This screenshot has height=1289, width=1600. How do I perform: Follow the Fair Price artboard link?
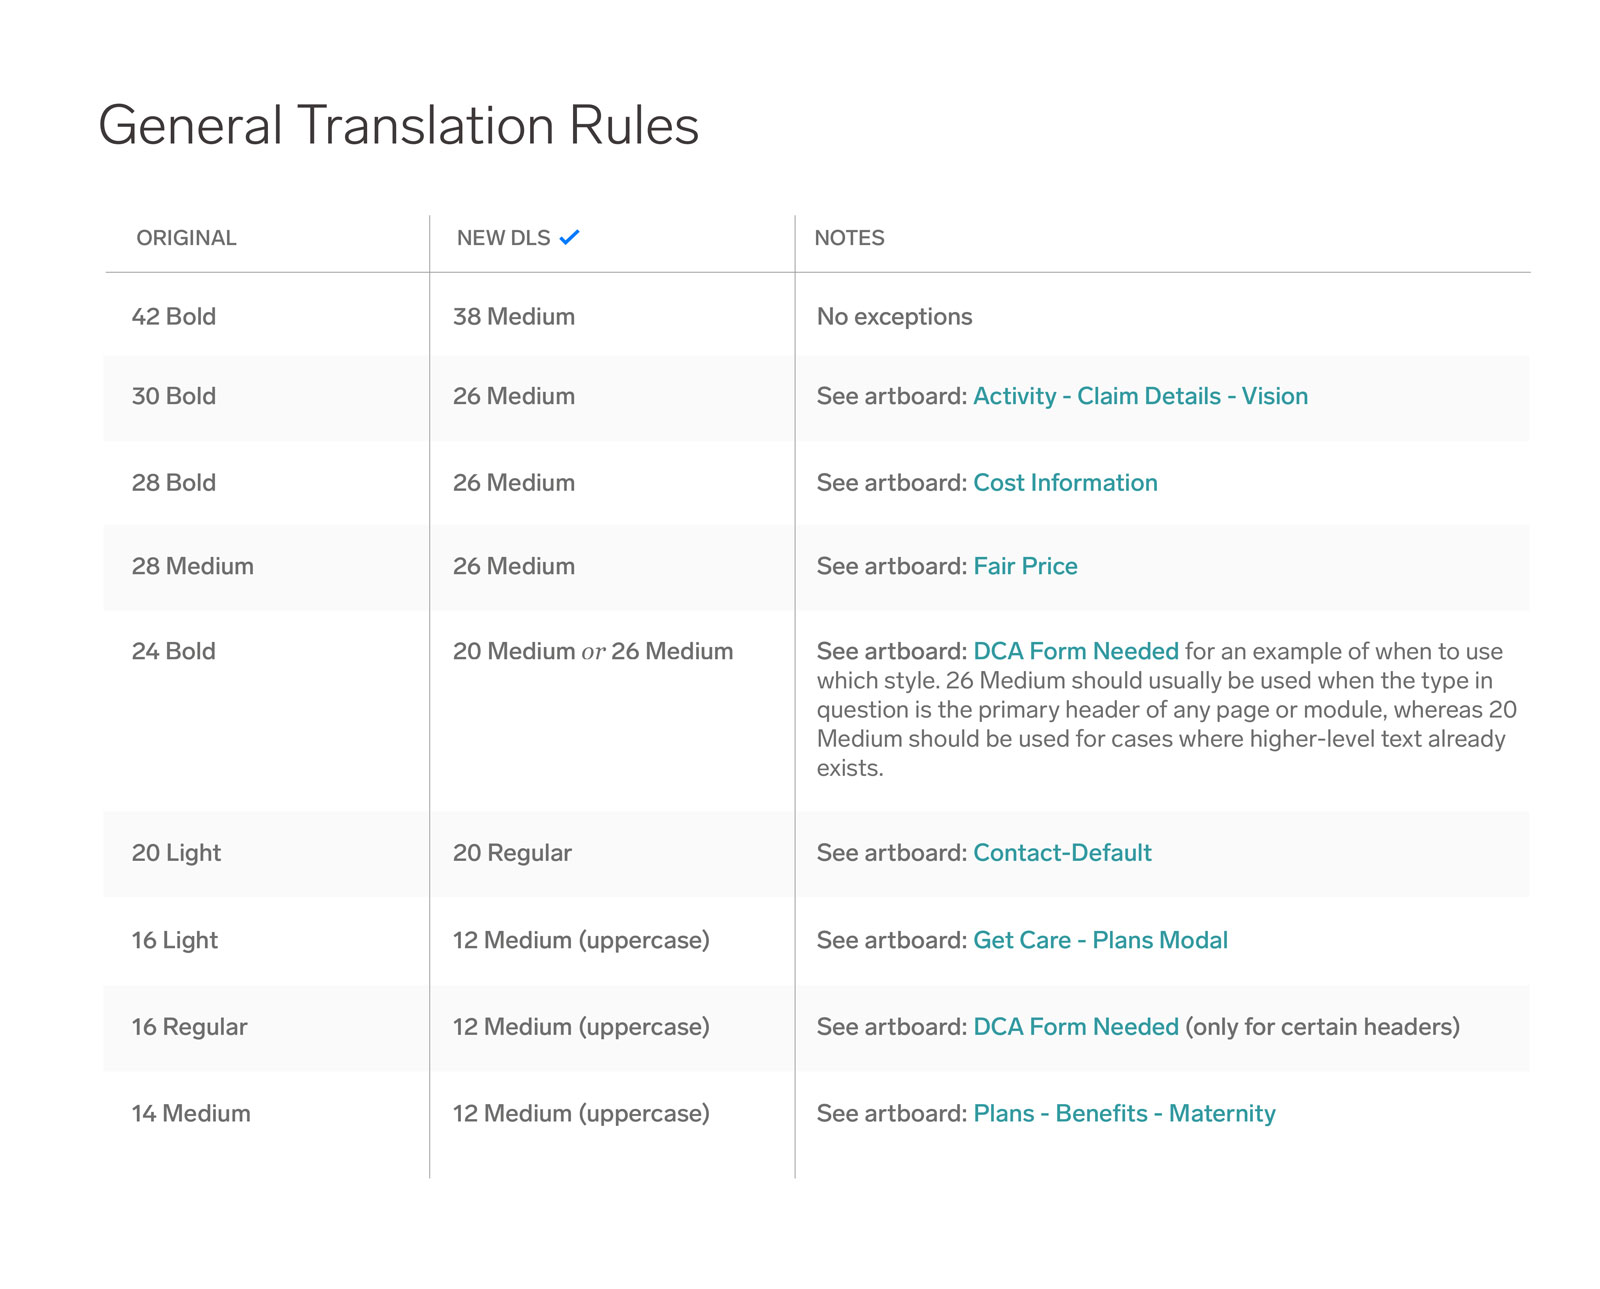(1025, 566)
